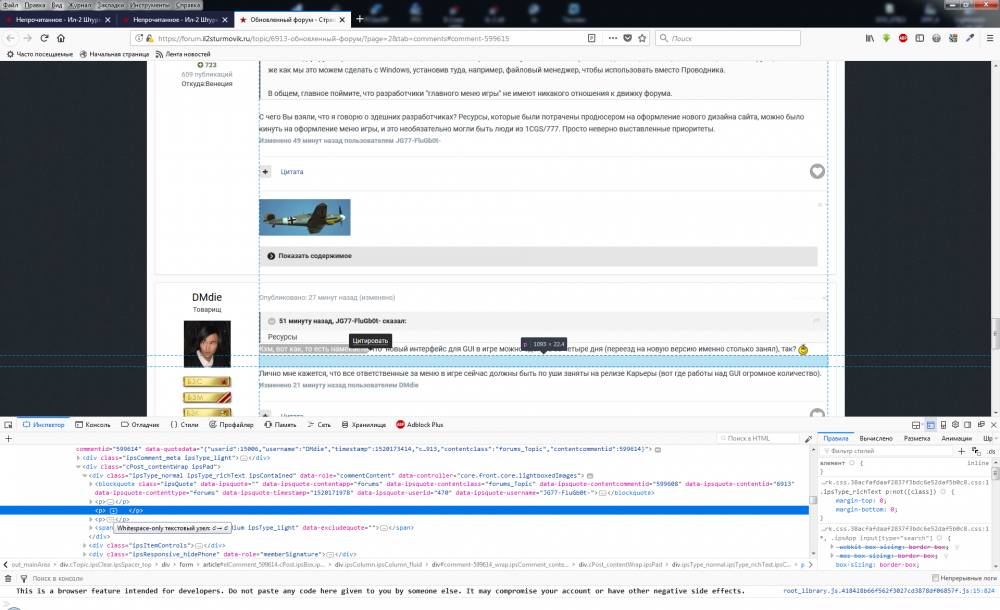Open the Firefox hamburger menu
The width and height of the screenshot is (1000, 610).
989,38
